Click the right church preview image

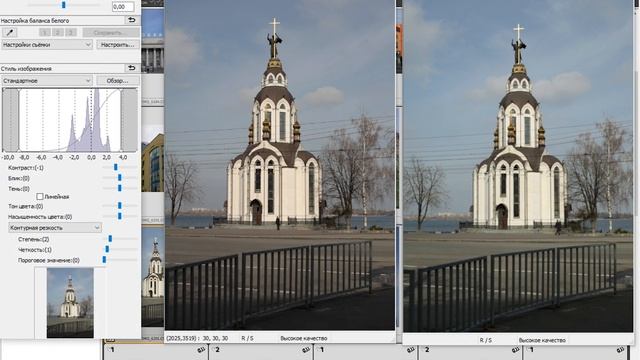click(x=518, y=166)
